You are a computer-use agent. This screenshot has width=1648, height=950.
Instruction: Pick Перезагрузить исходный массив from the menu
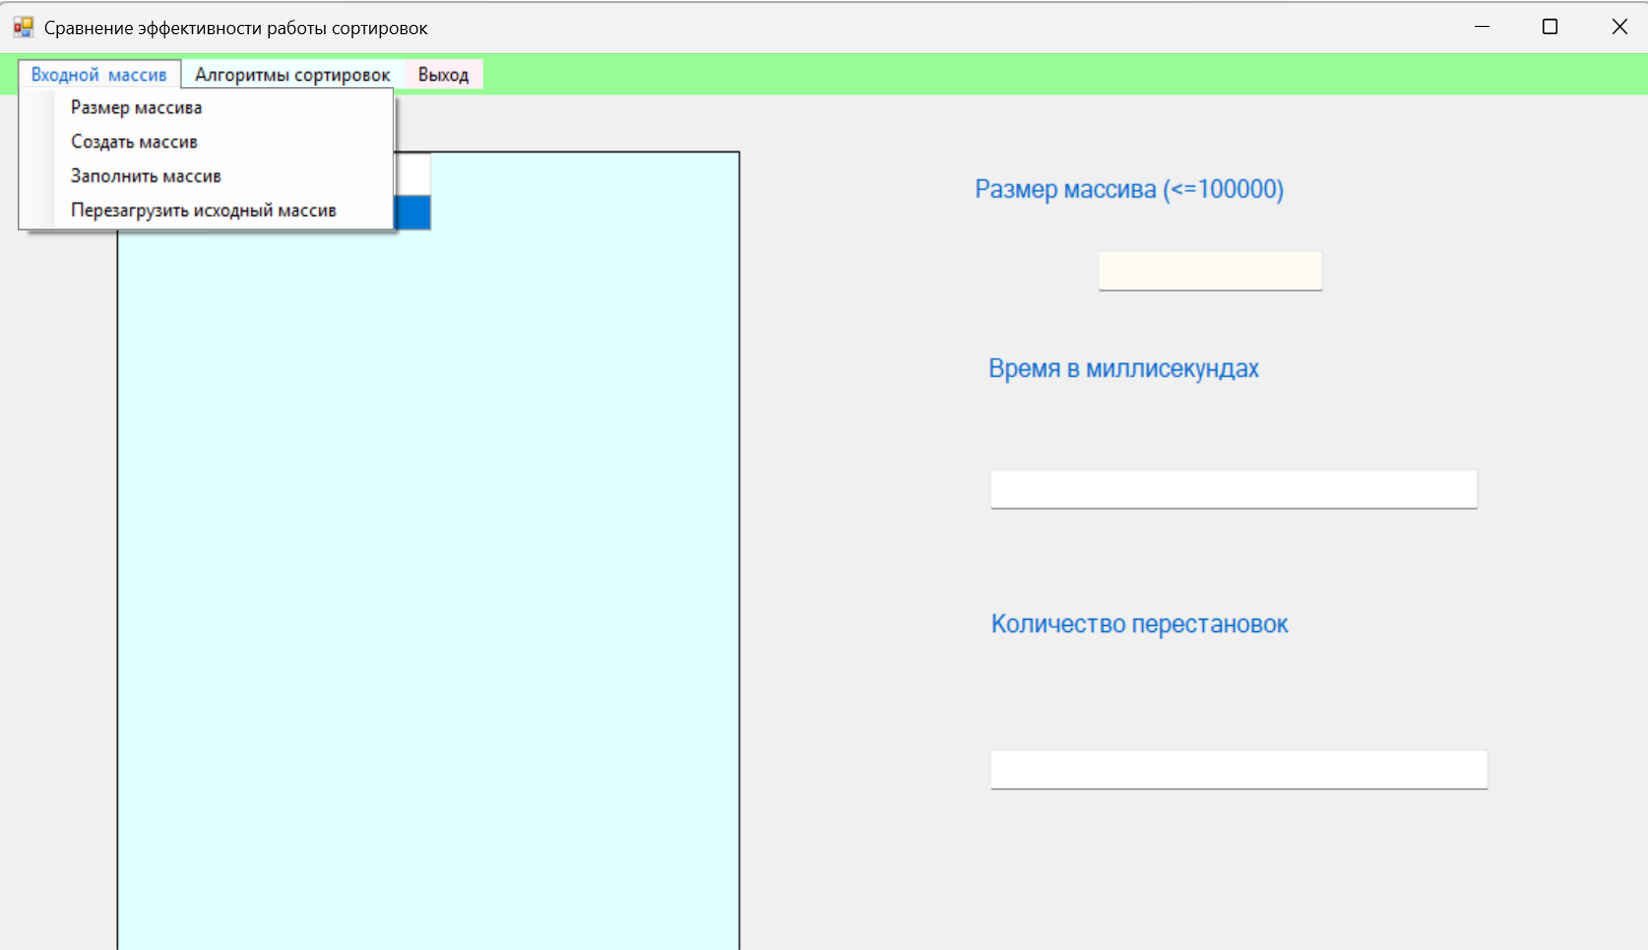pos(203,210)
